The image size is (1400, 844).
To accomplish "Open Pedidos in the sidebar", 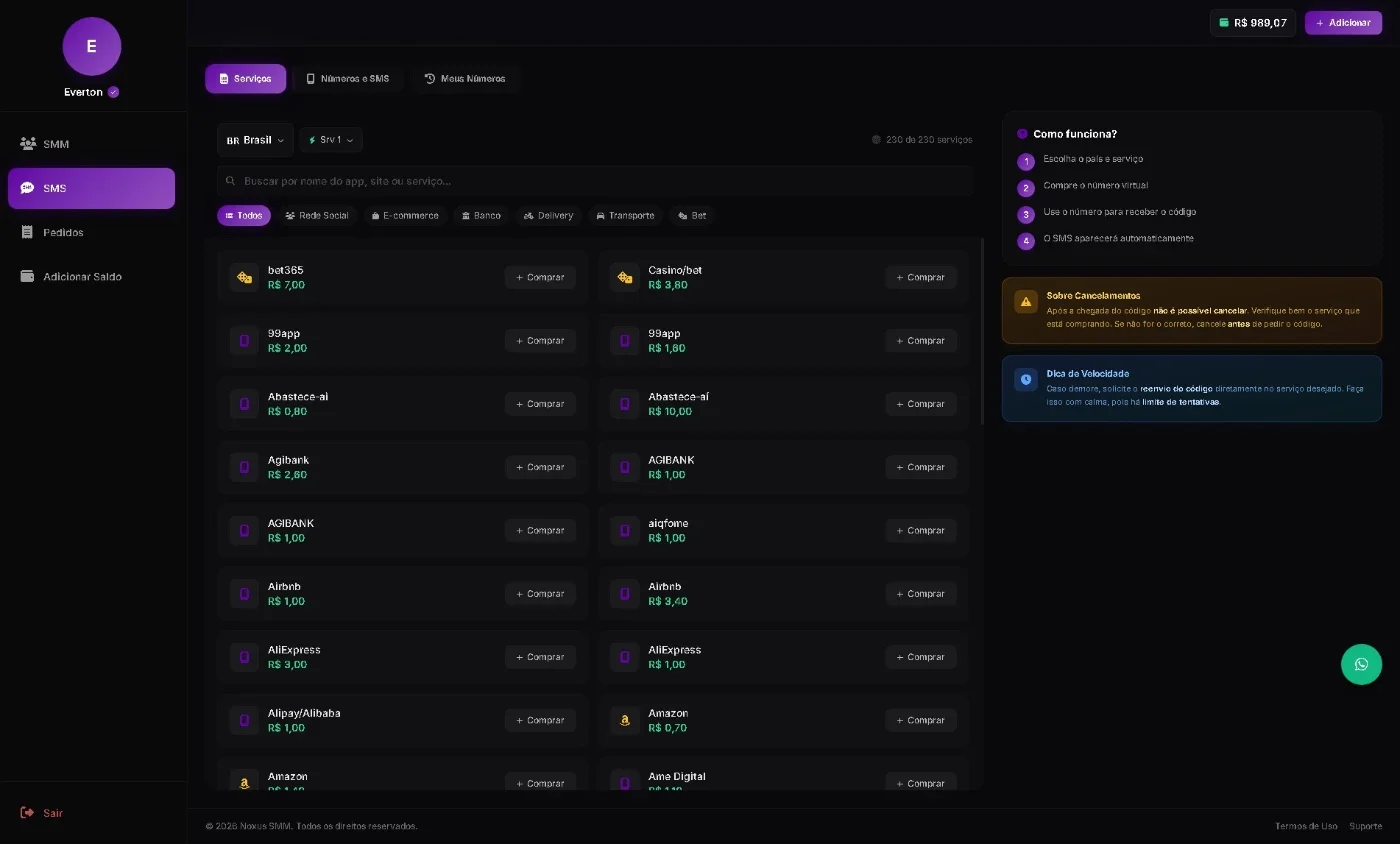I will coord(91,232).
